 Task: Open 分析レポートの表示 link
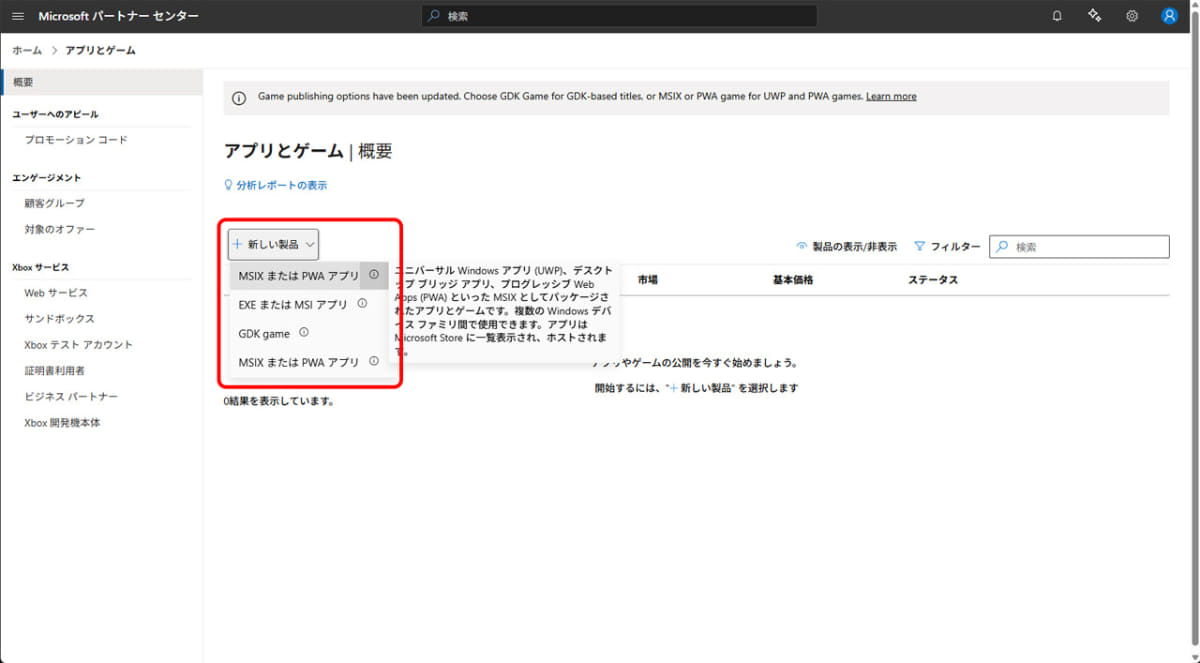(x=281, y=185)
